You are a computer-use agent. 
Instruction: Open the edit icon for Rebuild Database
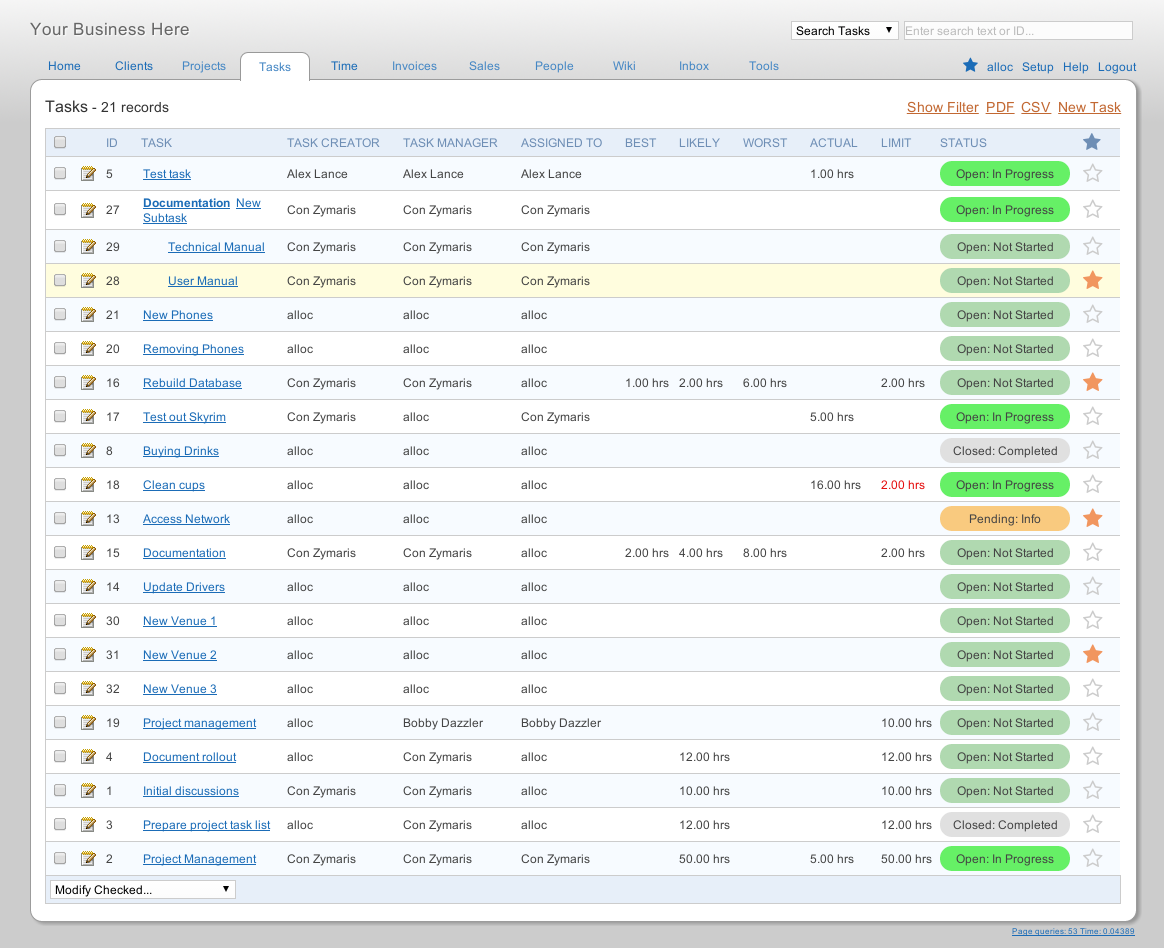click(x=88, y=382)
